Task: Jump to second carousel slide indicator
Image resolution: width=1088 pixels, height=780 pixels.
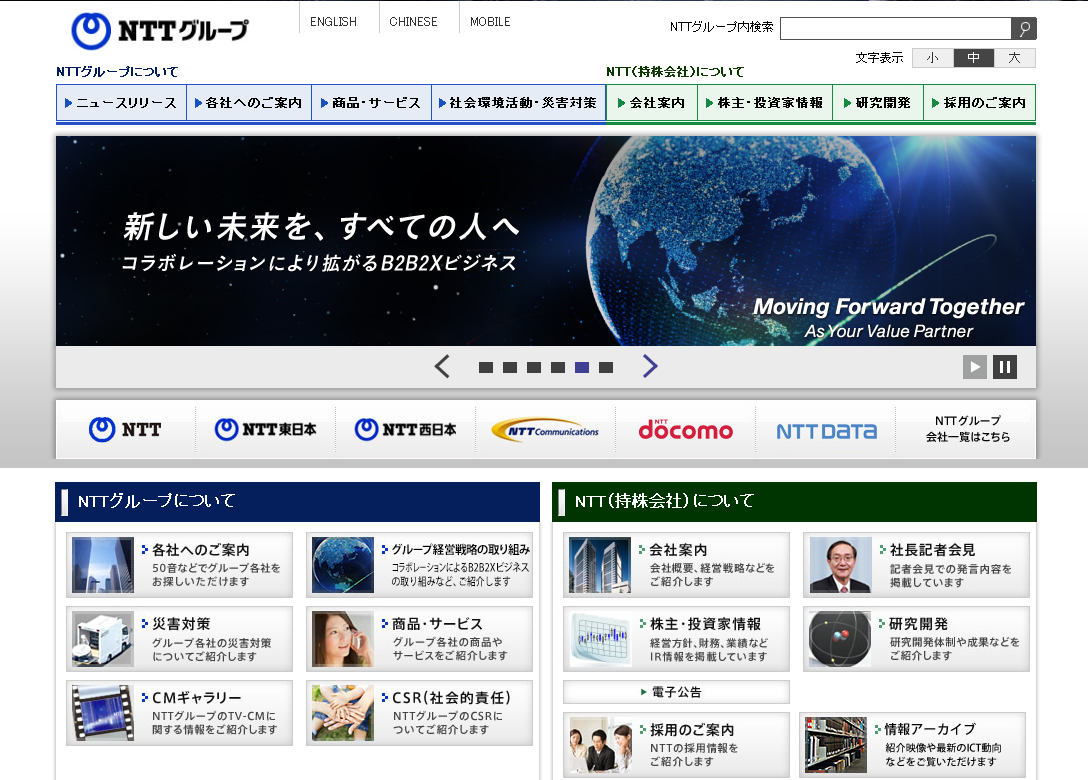Action: pyautogui.click(x=510, y=368)
